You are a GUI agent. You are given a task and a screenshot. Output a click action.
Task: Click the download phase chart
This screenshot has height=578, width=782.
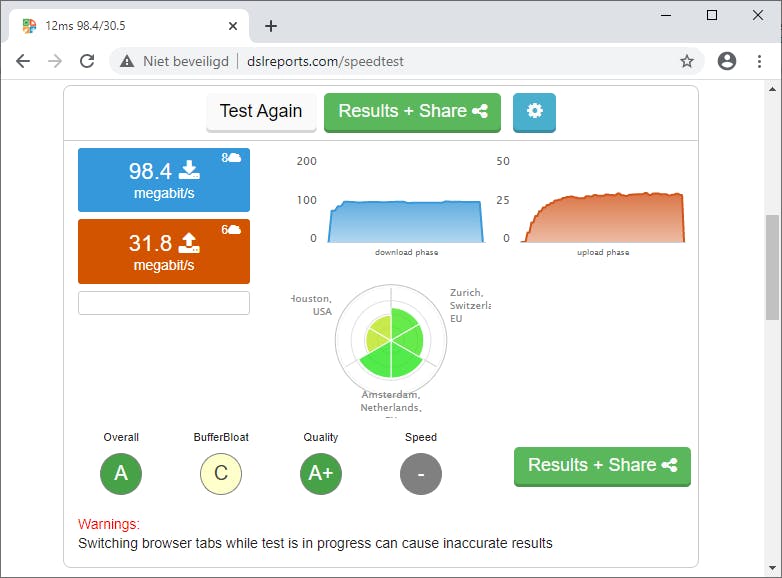(405, 221)
